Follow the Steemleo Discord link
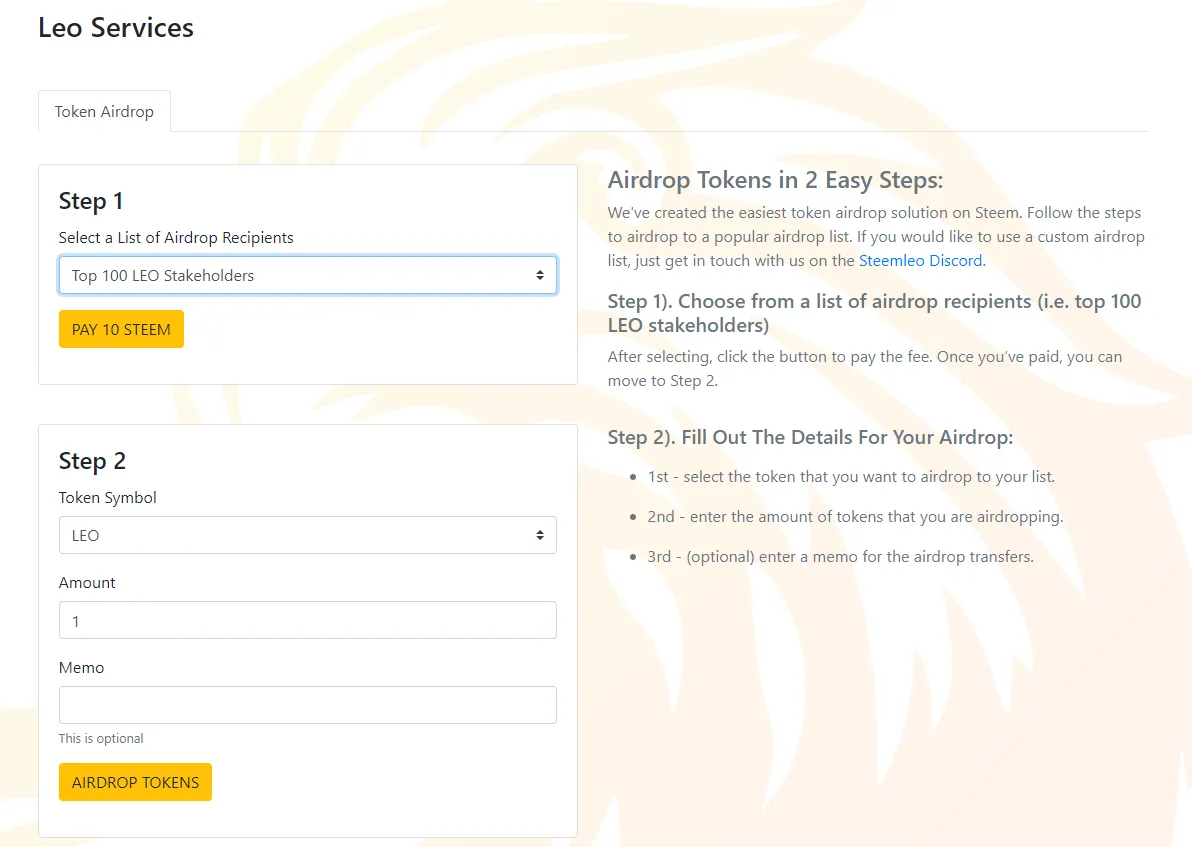Viewport: 1192px width, 847px height. point(921,261)
